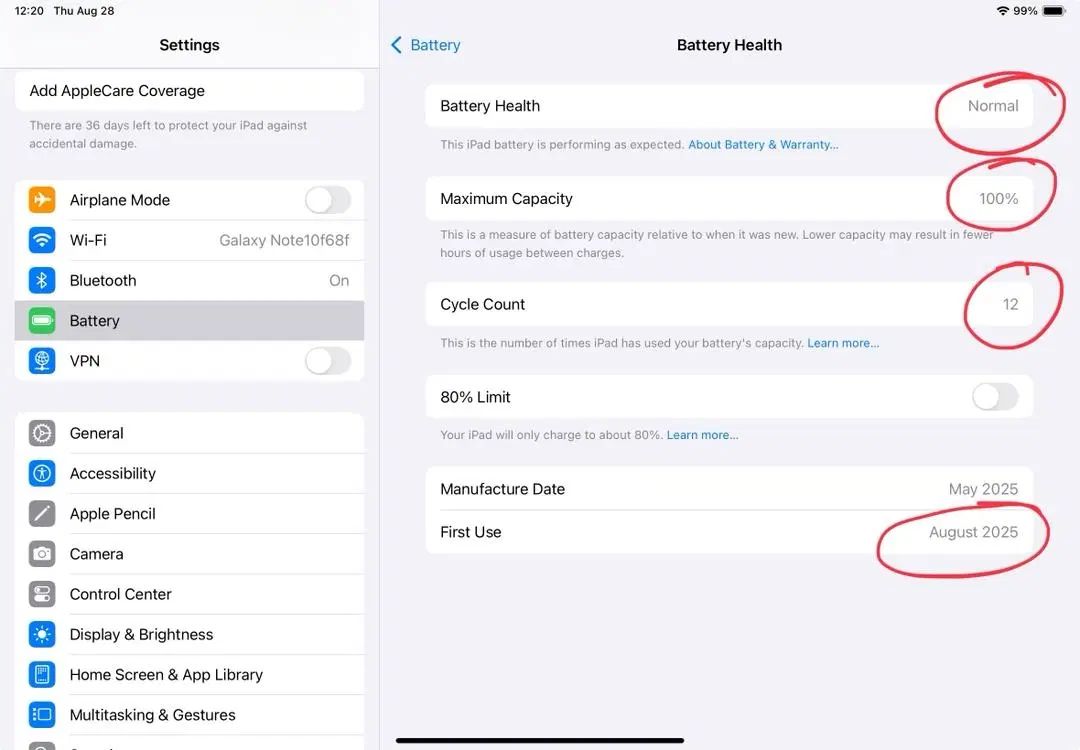Open Wi-Fi settings via its icon
1080x750 pixels.
click(x=42, y=240)
